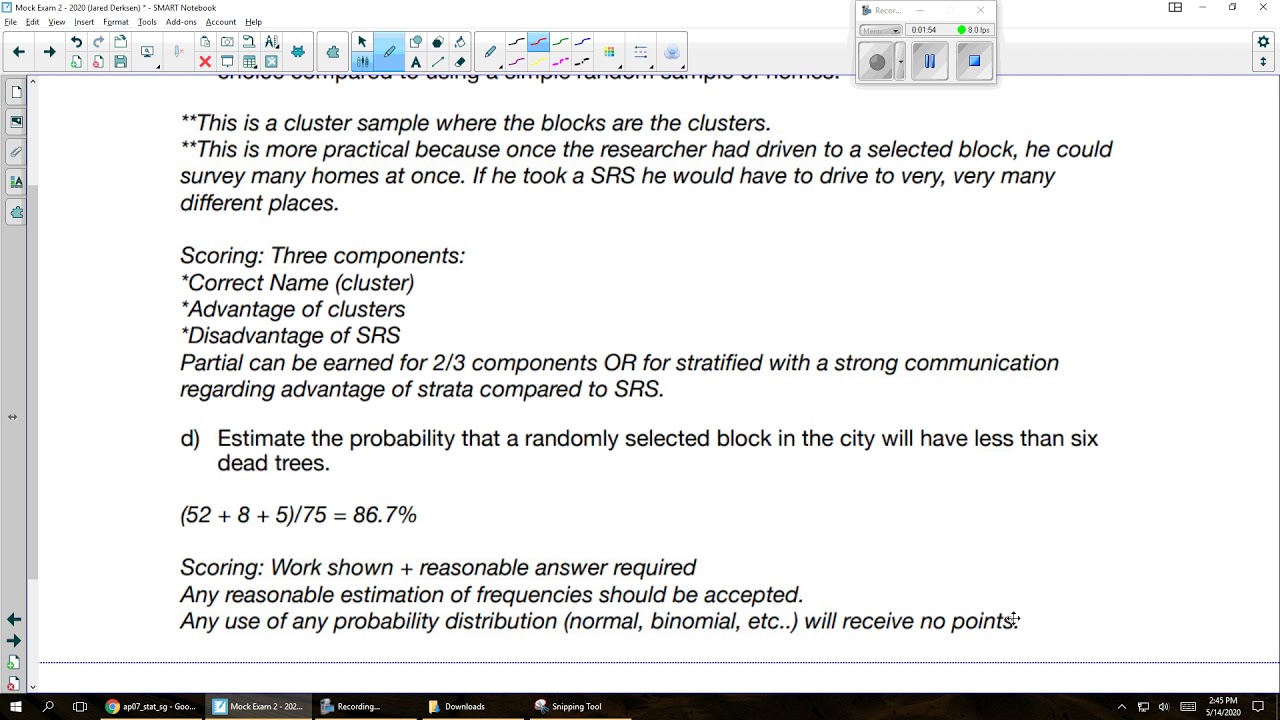The width and height of the screenshot is (1280, 720).
Task: Pause the screen recording
Action: coord(929,62)
